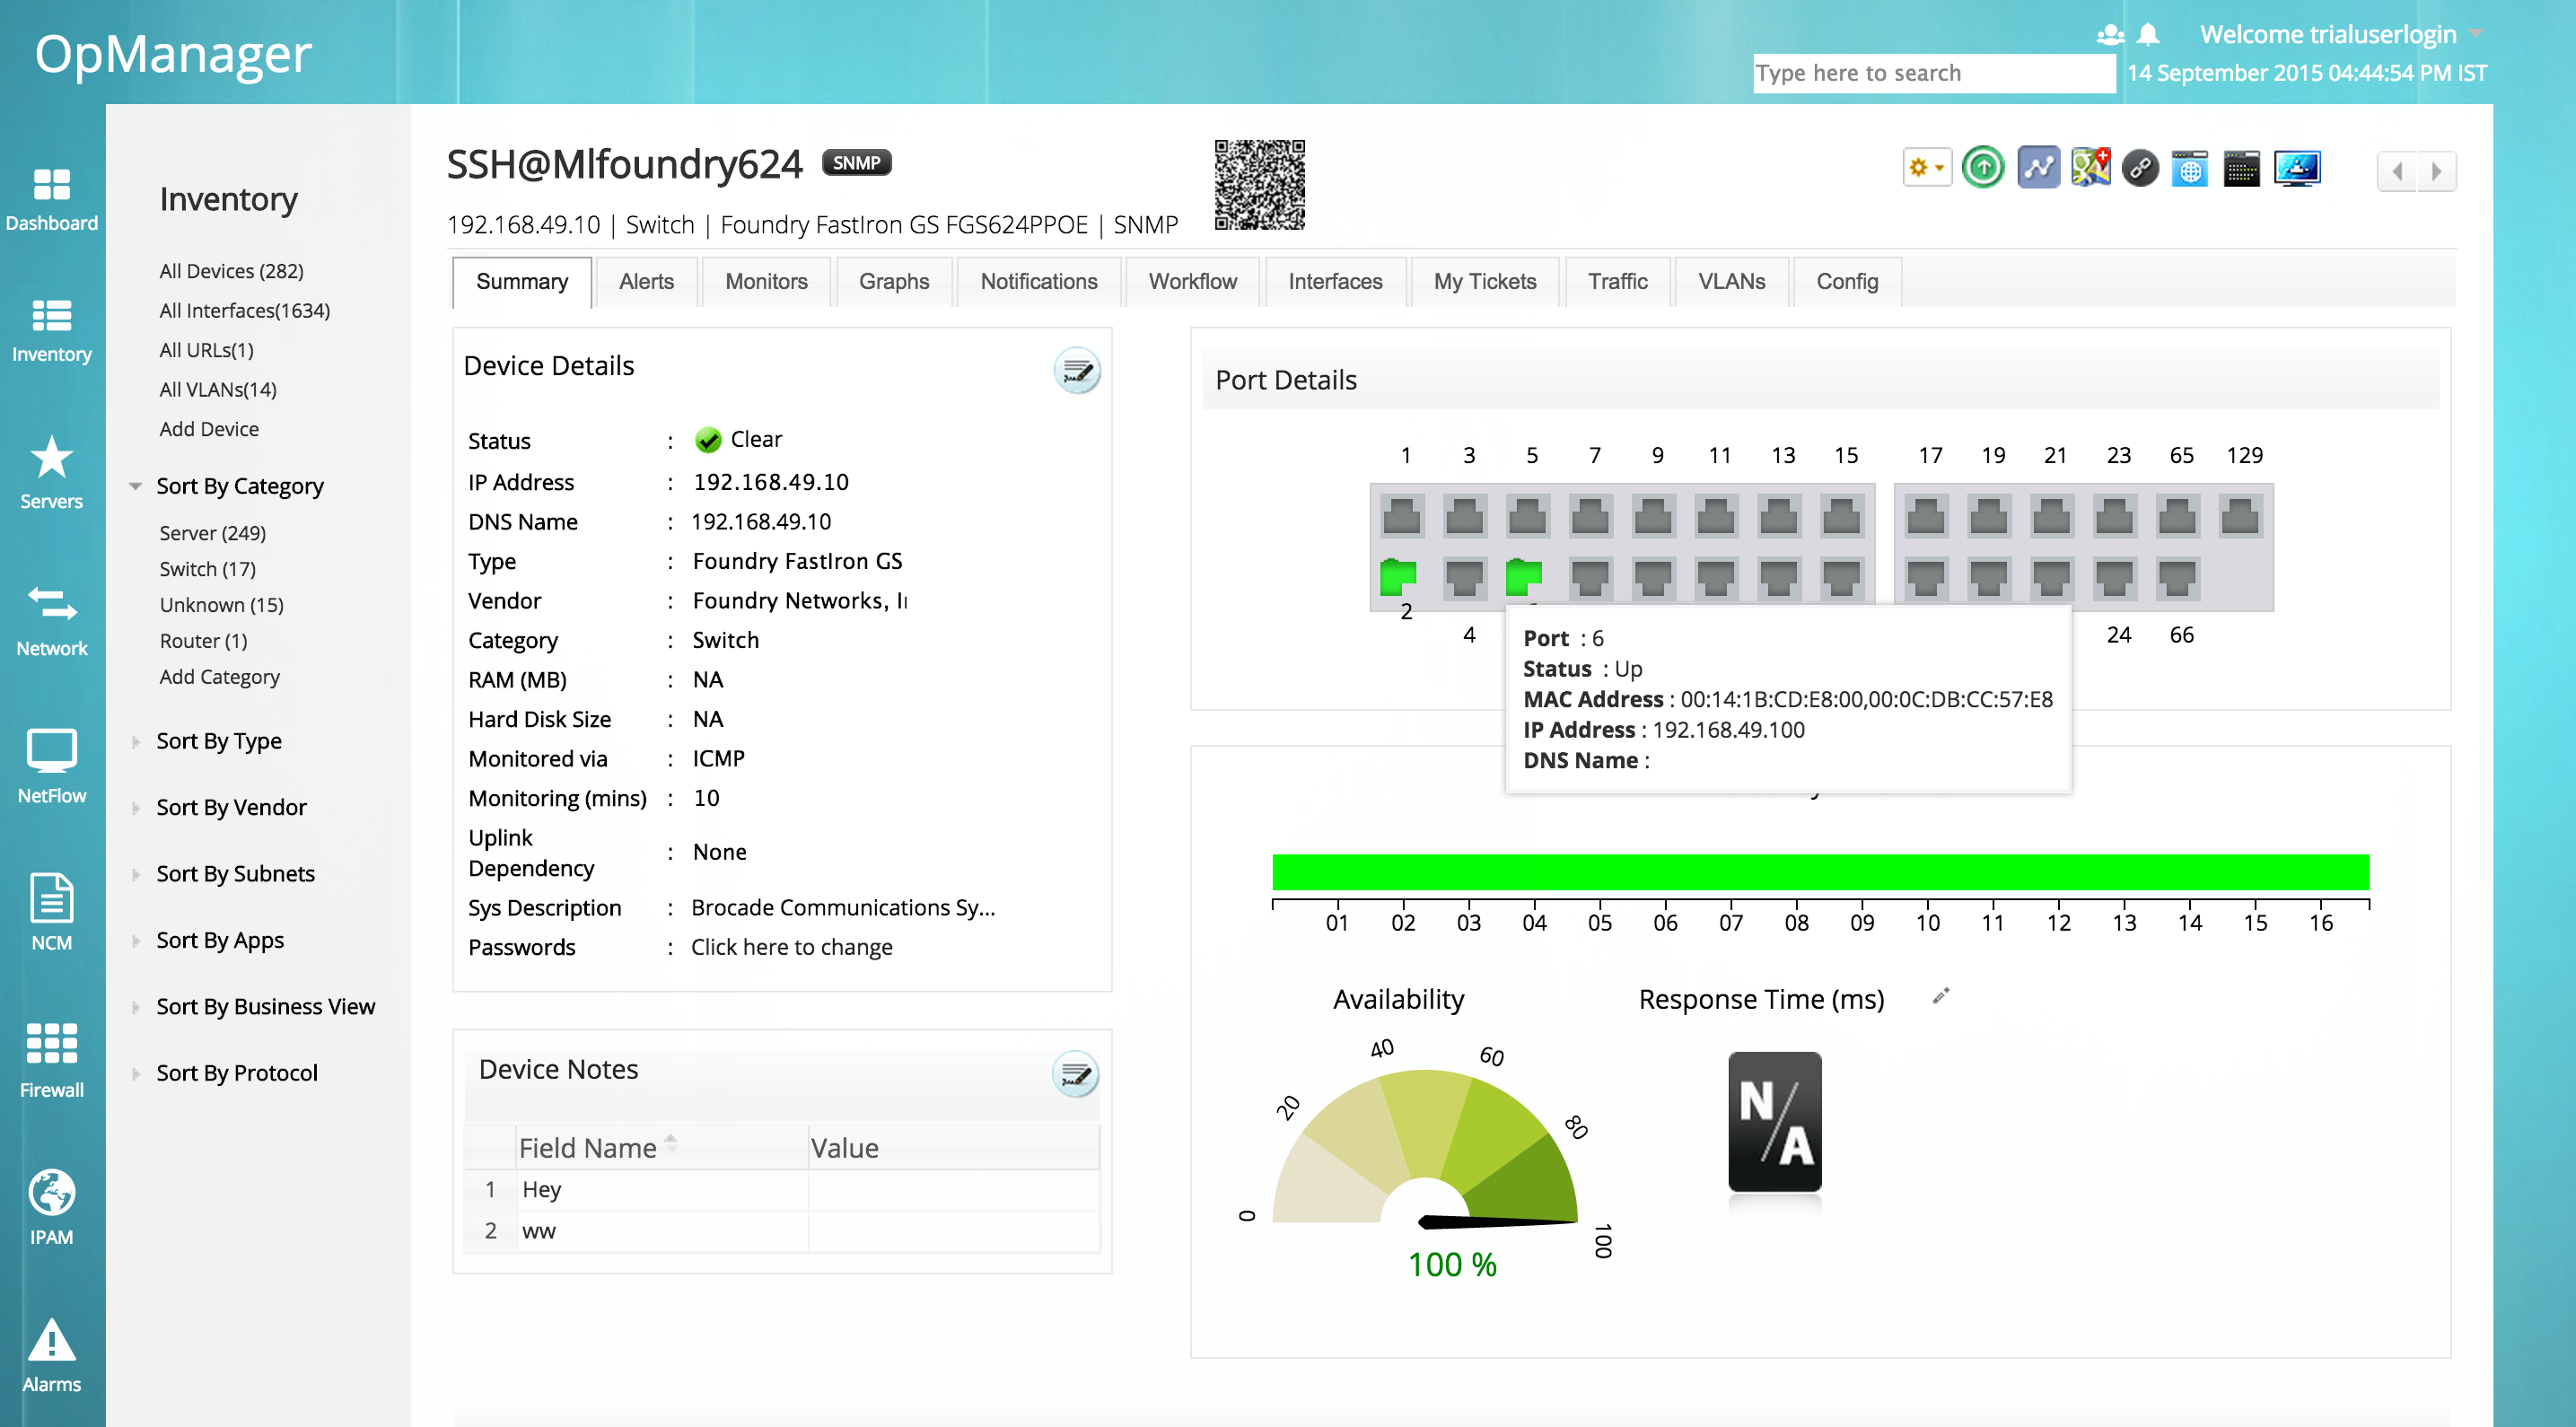Image resolution: width=2576 pixels, height=1427 pixels.
Task: Click the dependency link icon
Action: coord(2140,167)
